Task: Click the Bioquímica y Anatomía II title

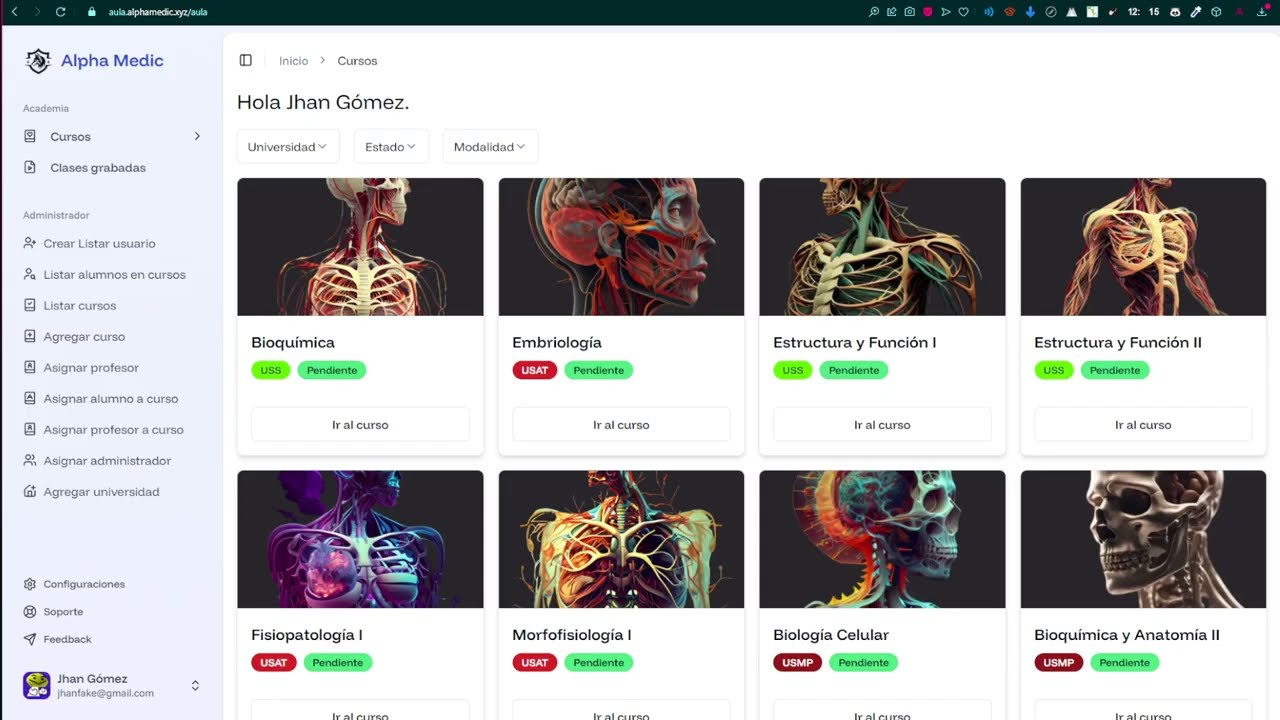Action: (1127, 635)
